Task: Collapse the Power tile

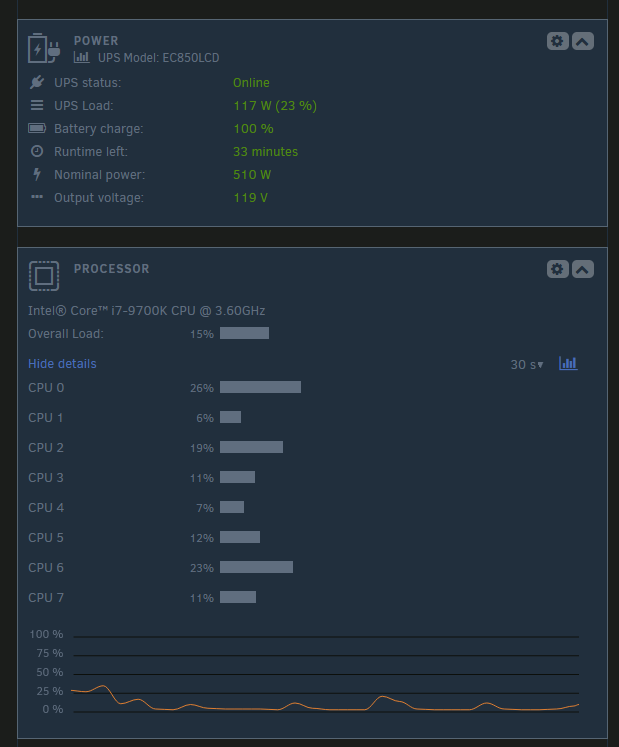Action: pos(582,41)
